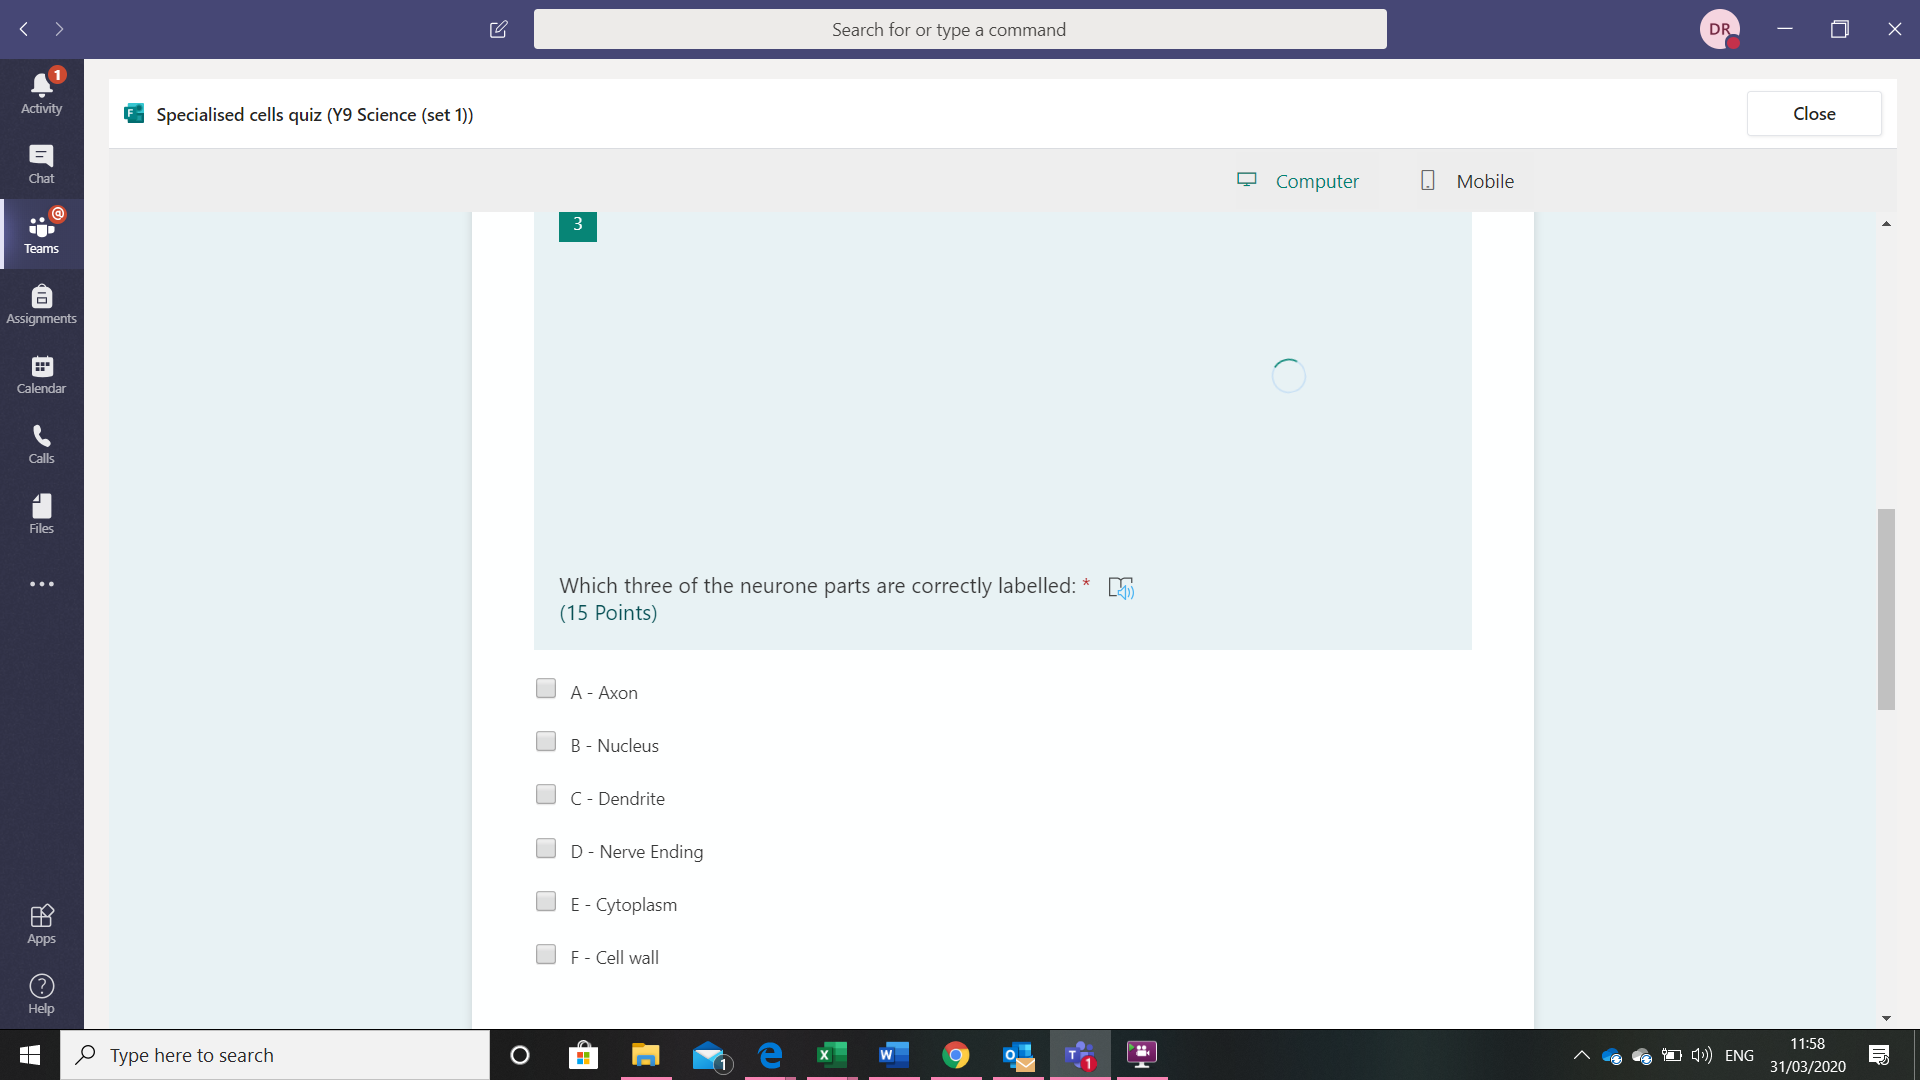1920x1080 pixels.
Task: Open the Calendar
Action: [x=41, y=372]
